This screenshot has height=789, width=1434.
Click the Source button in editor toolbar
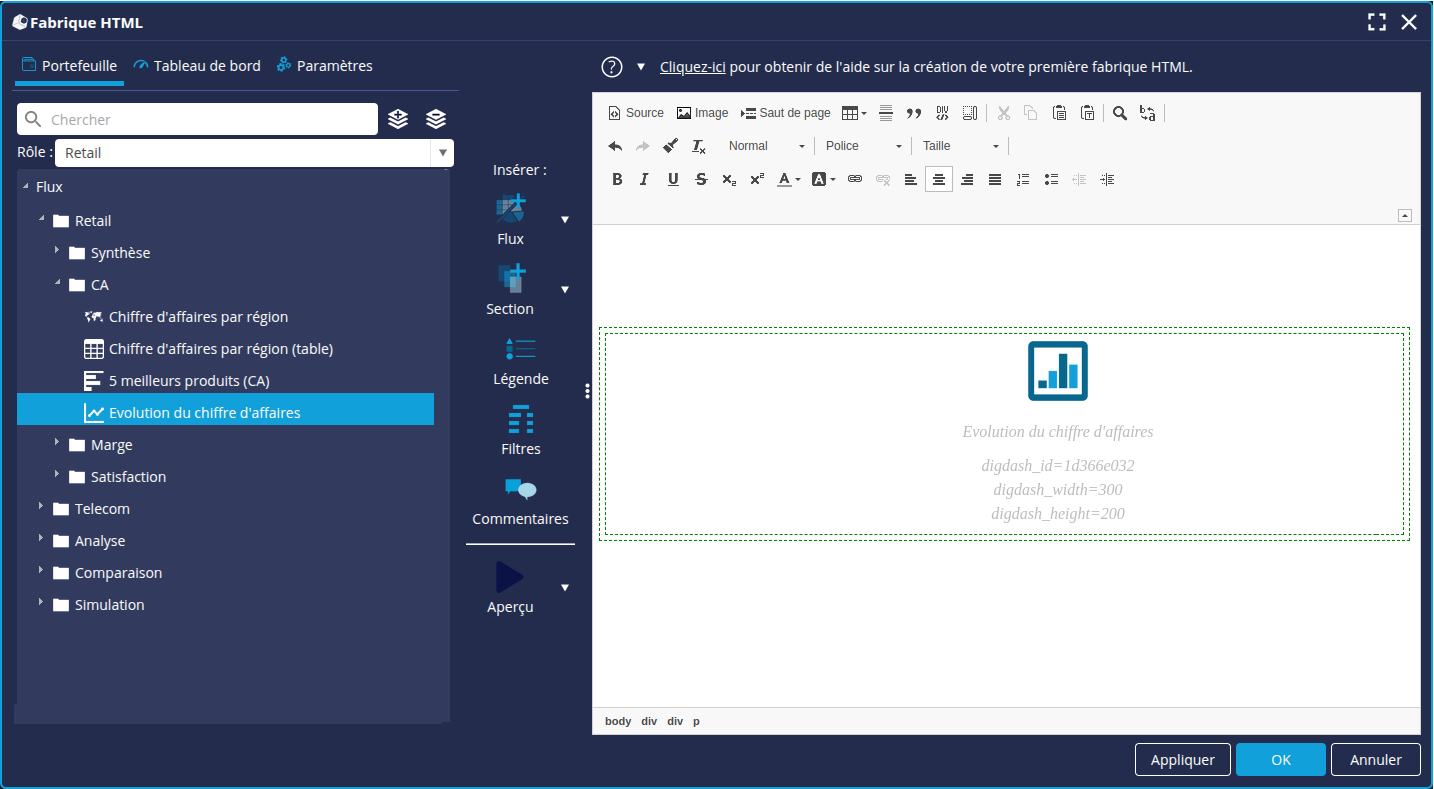coord(636,113)
